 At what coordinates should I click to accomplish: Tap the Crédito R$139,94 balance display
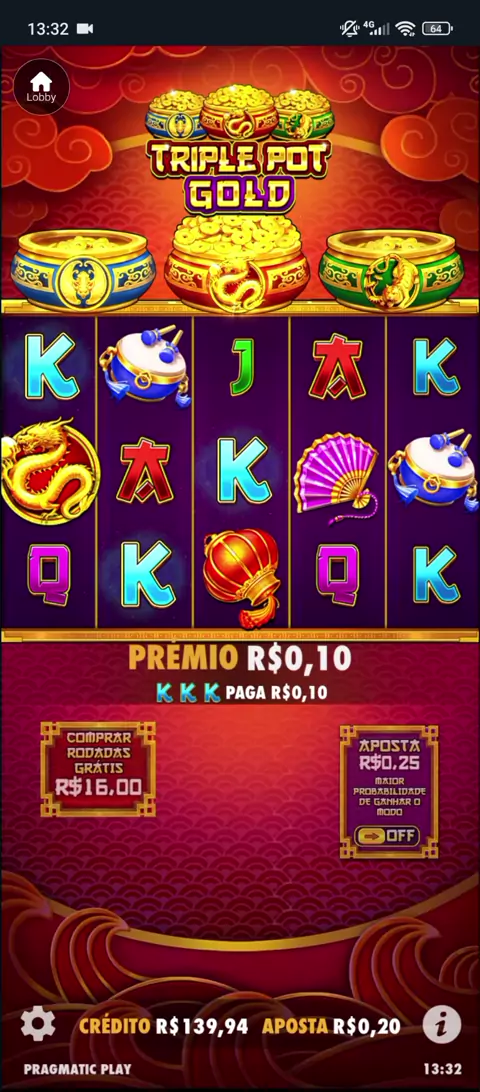click(x=163, y=1026)
